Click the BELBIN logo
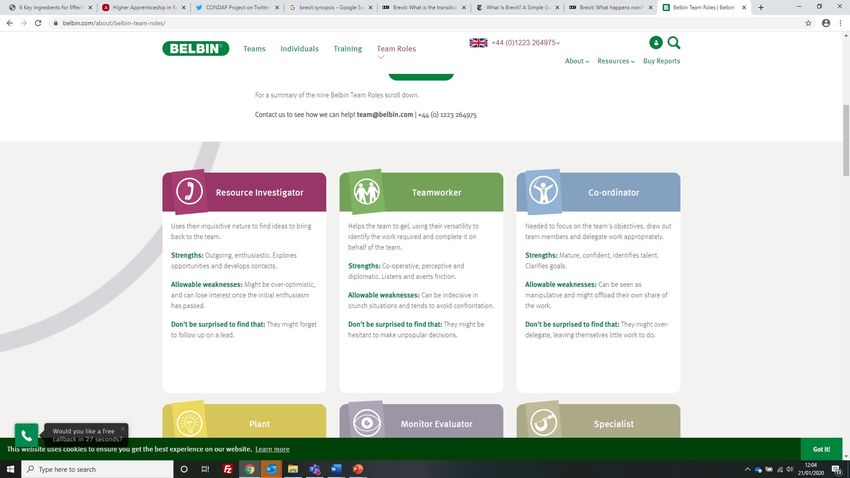This screenshot has width=850, height=478. point(196,48)
